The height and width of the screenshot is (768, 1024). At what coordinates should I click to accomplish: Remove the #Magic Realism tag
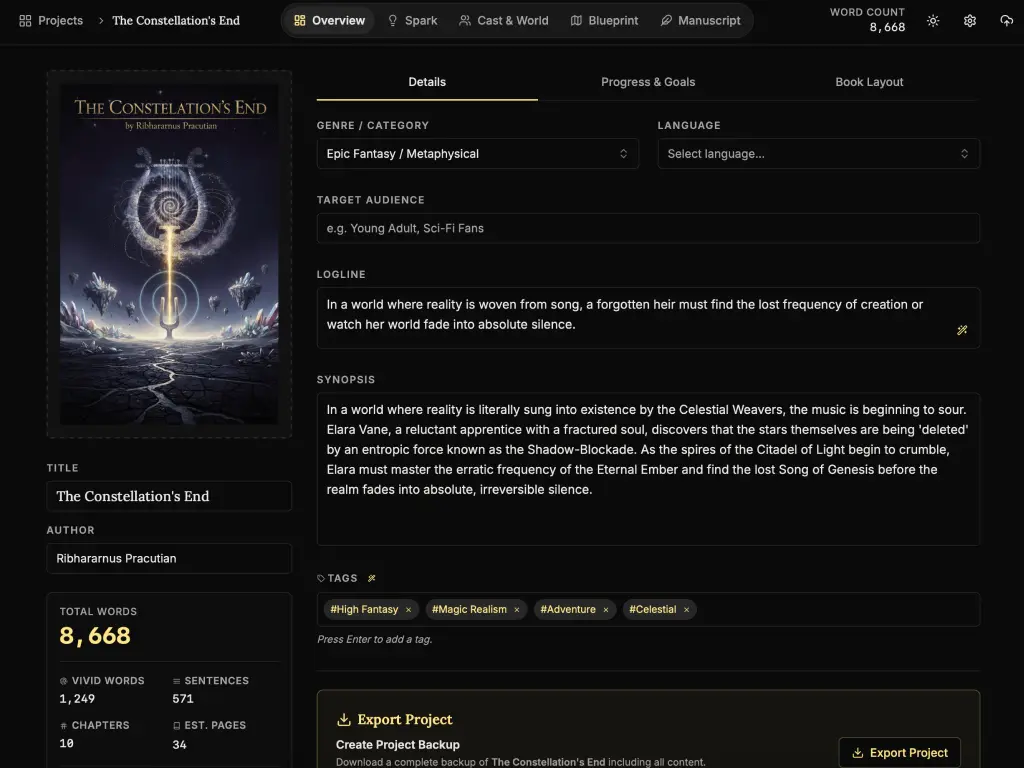click(x=517, y=610)
